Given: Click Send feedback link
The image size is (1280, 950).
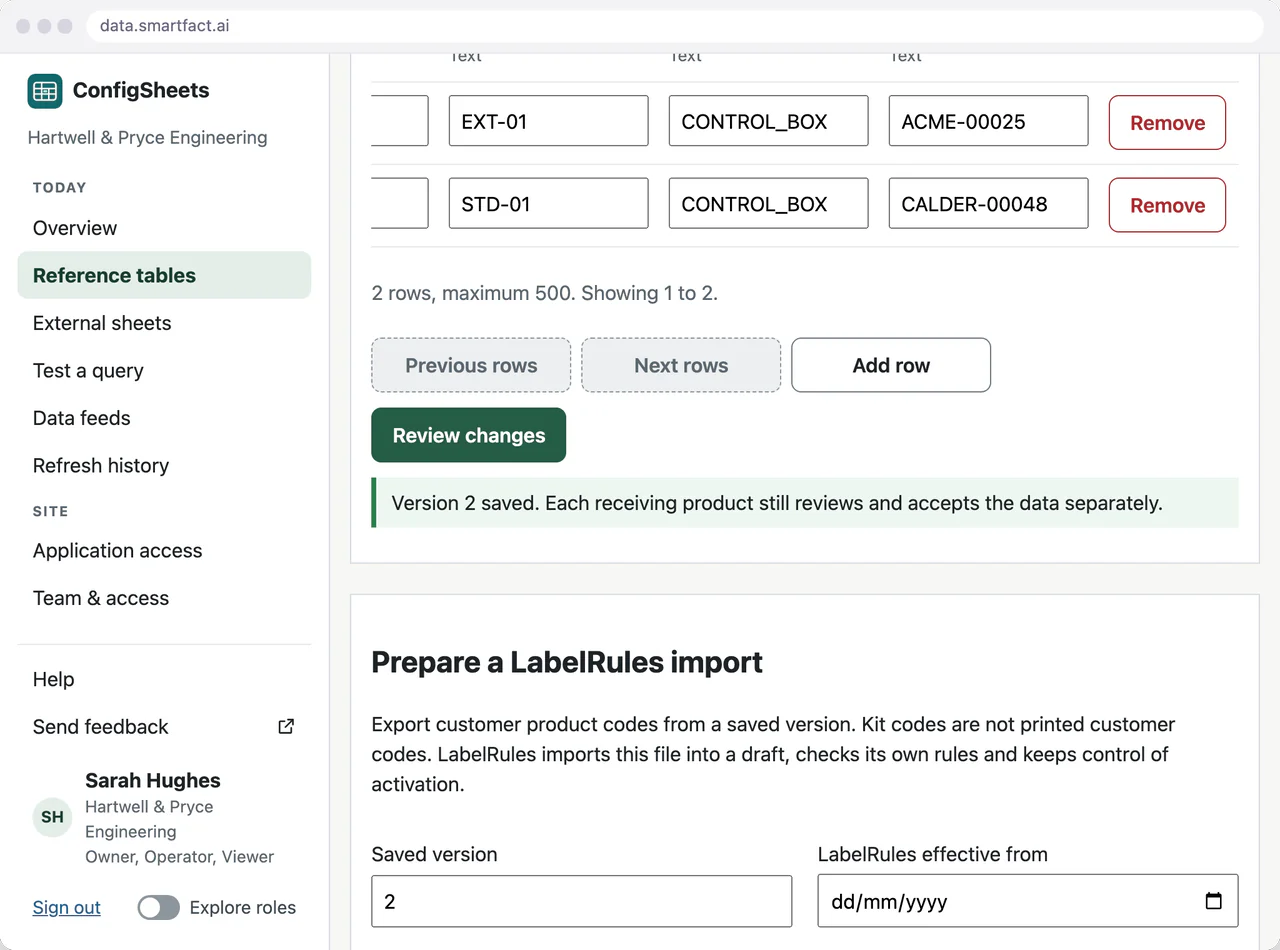Looking at the screenshot, I should coord(101,727).
